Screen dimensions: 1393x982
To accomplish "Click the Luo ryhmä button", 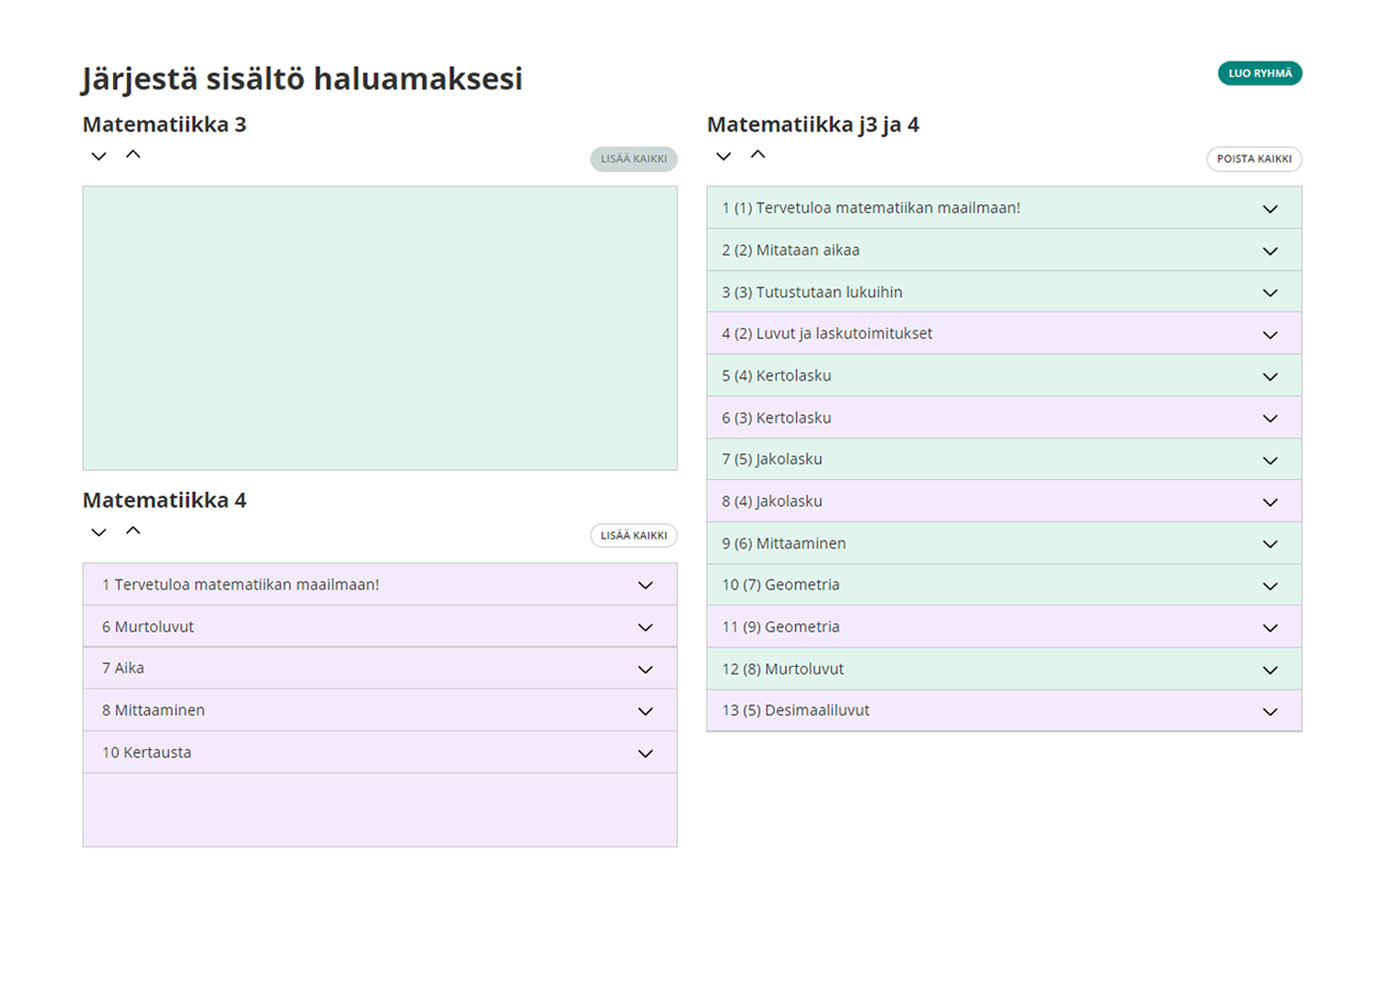I will coord(1259,73).
